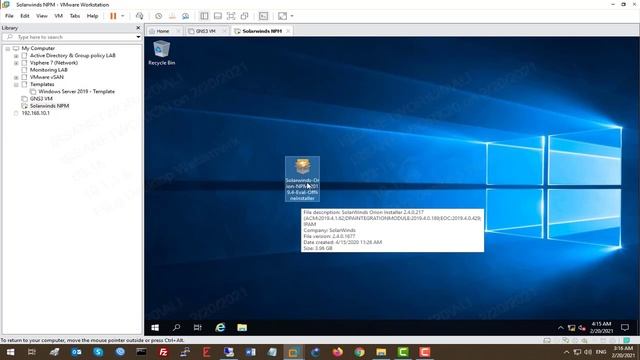This screenshot has width=640, height=360.
Task: Open search on the guest taskbar
Action: click(176, 327)
